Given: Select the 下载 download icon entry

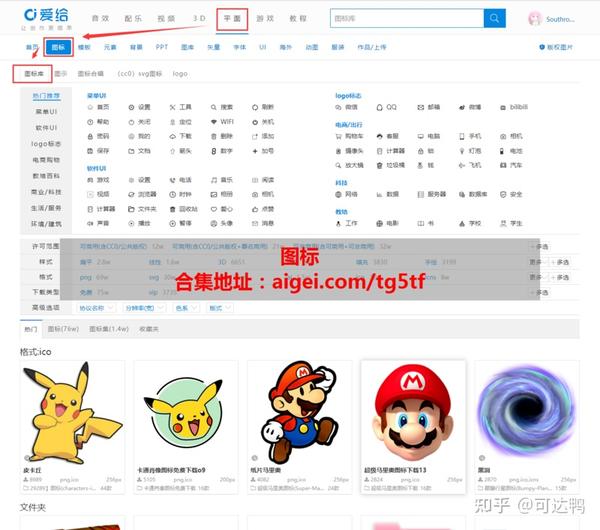Looking at the screenshot, I should [x=181, y=136].
